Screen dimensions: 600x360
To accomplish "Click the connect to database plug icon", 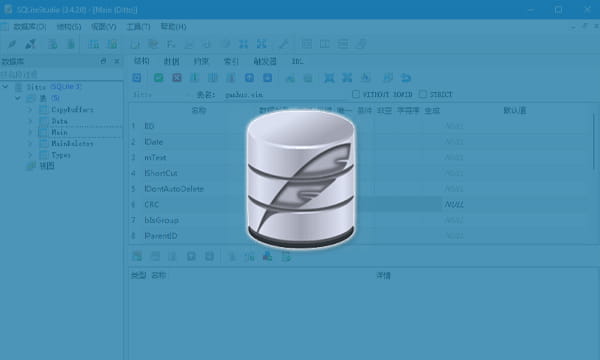I will pyautogui.click(x=12, y=44).
